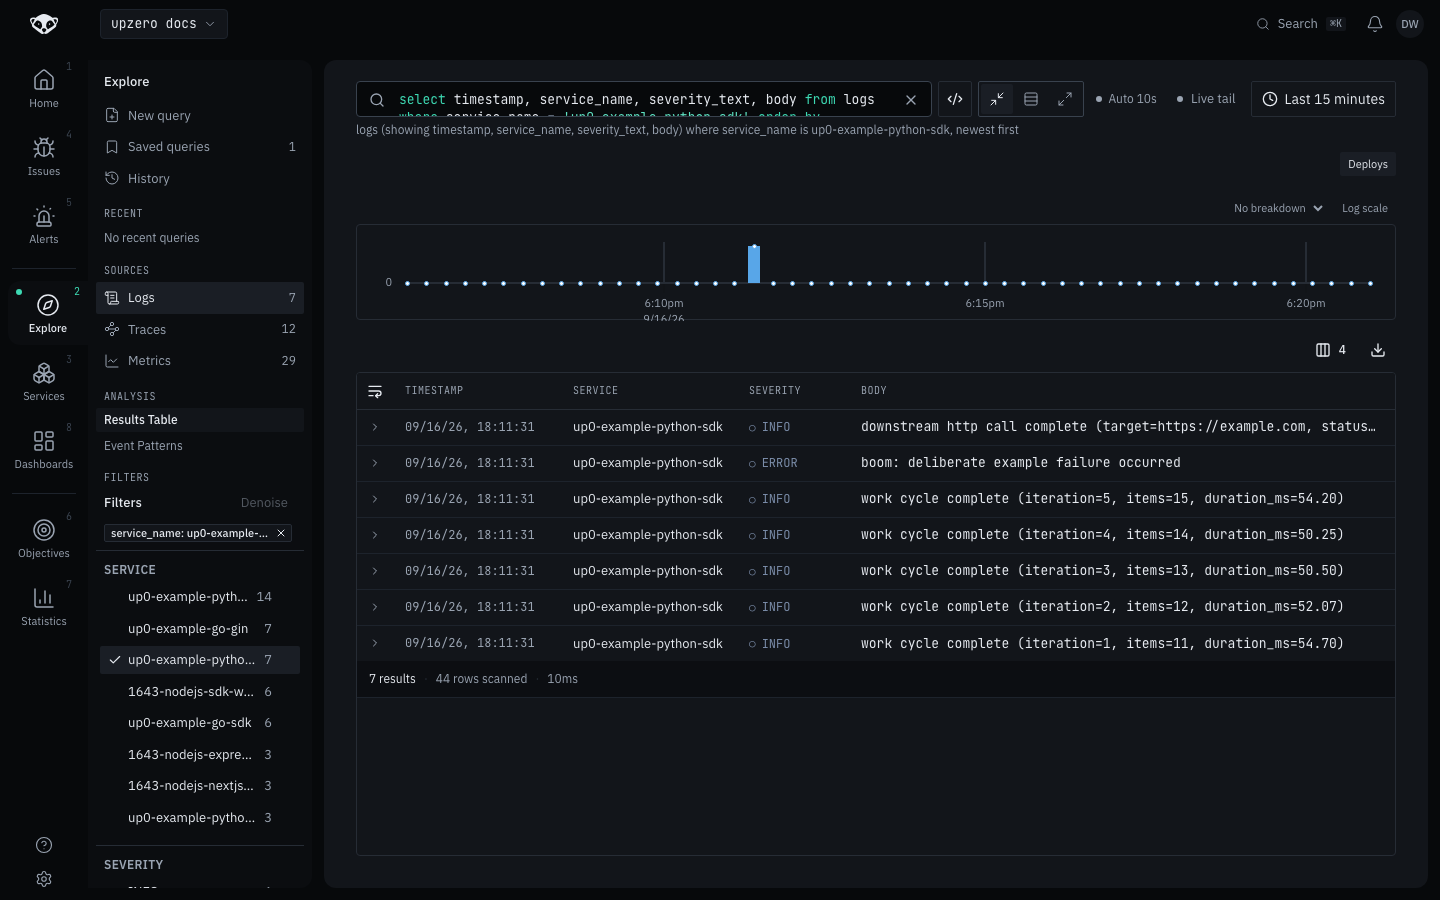
Task: Open the Explore compass icon
Action: (x=47, y=313)
